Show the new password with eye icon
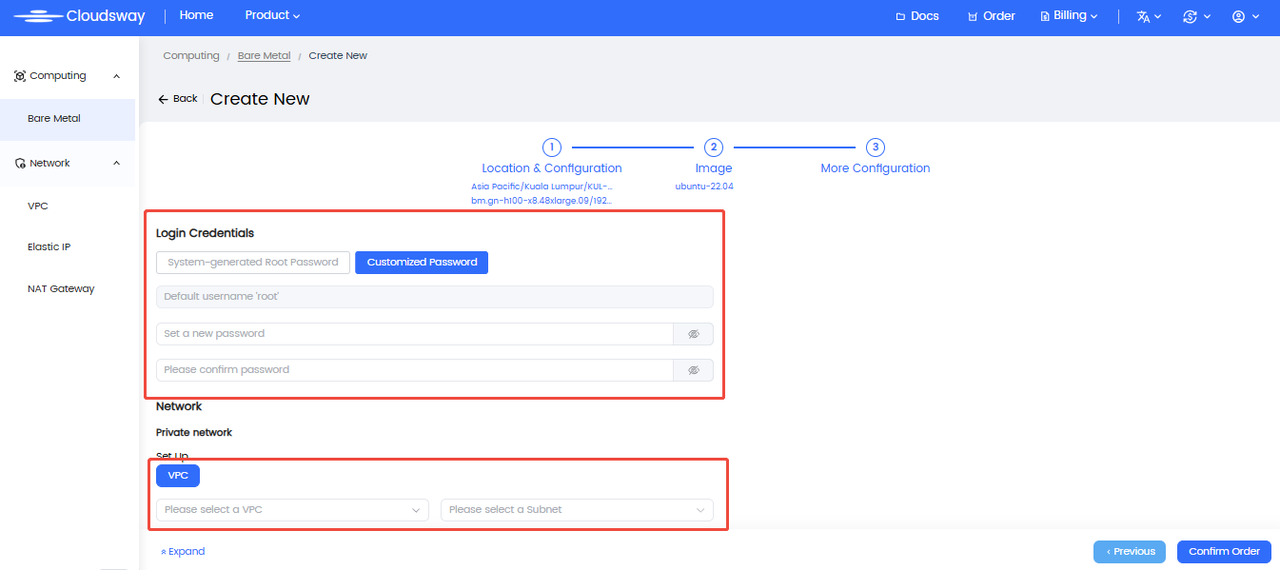 coord(693,334)
